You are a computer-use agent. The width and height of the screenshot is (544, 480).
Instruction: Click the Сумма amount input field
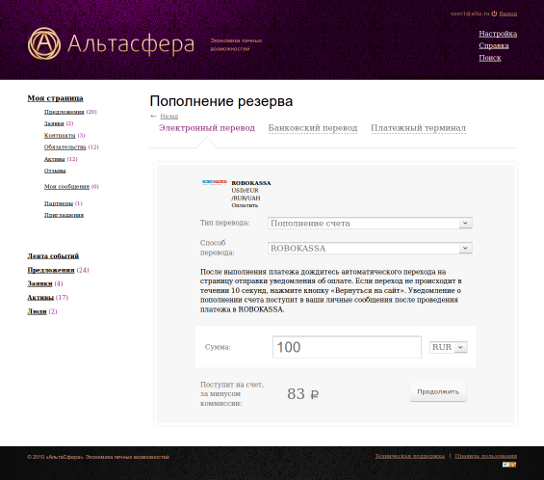[x=347, y=347]
